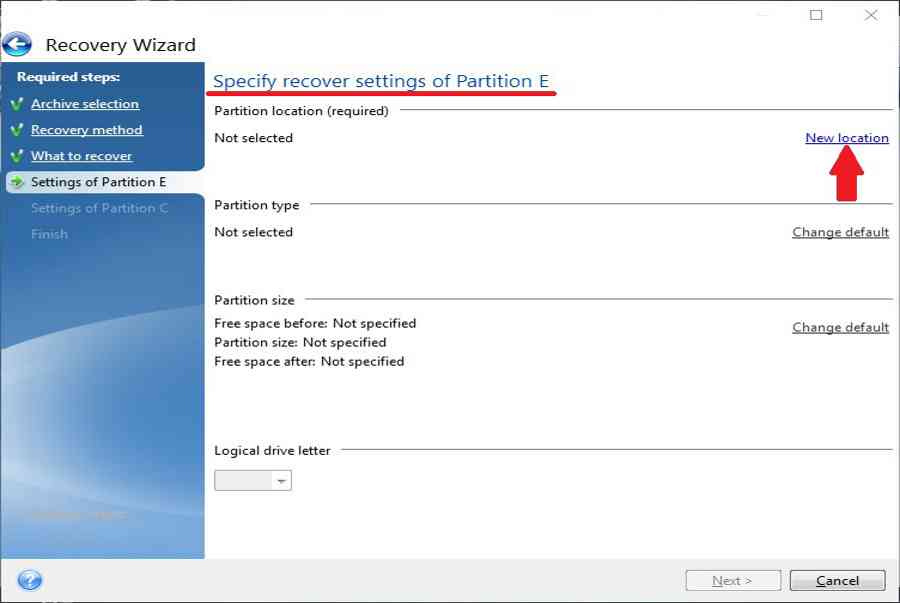Select the Finish step
This screenshot has width=900, height=603.
49,234
